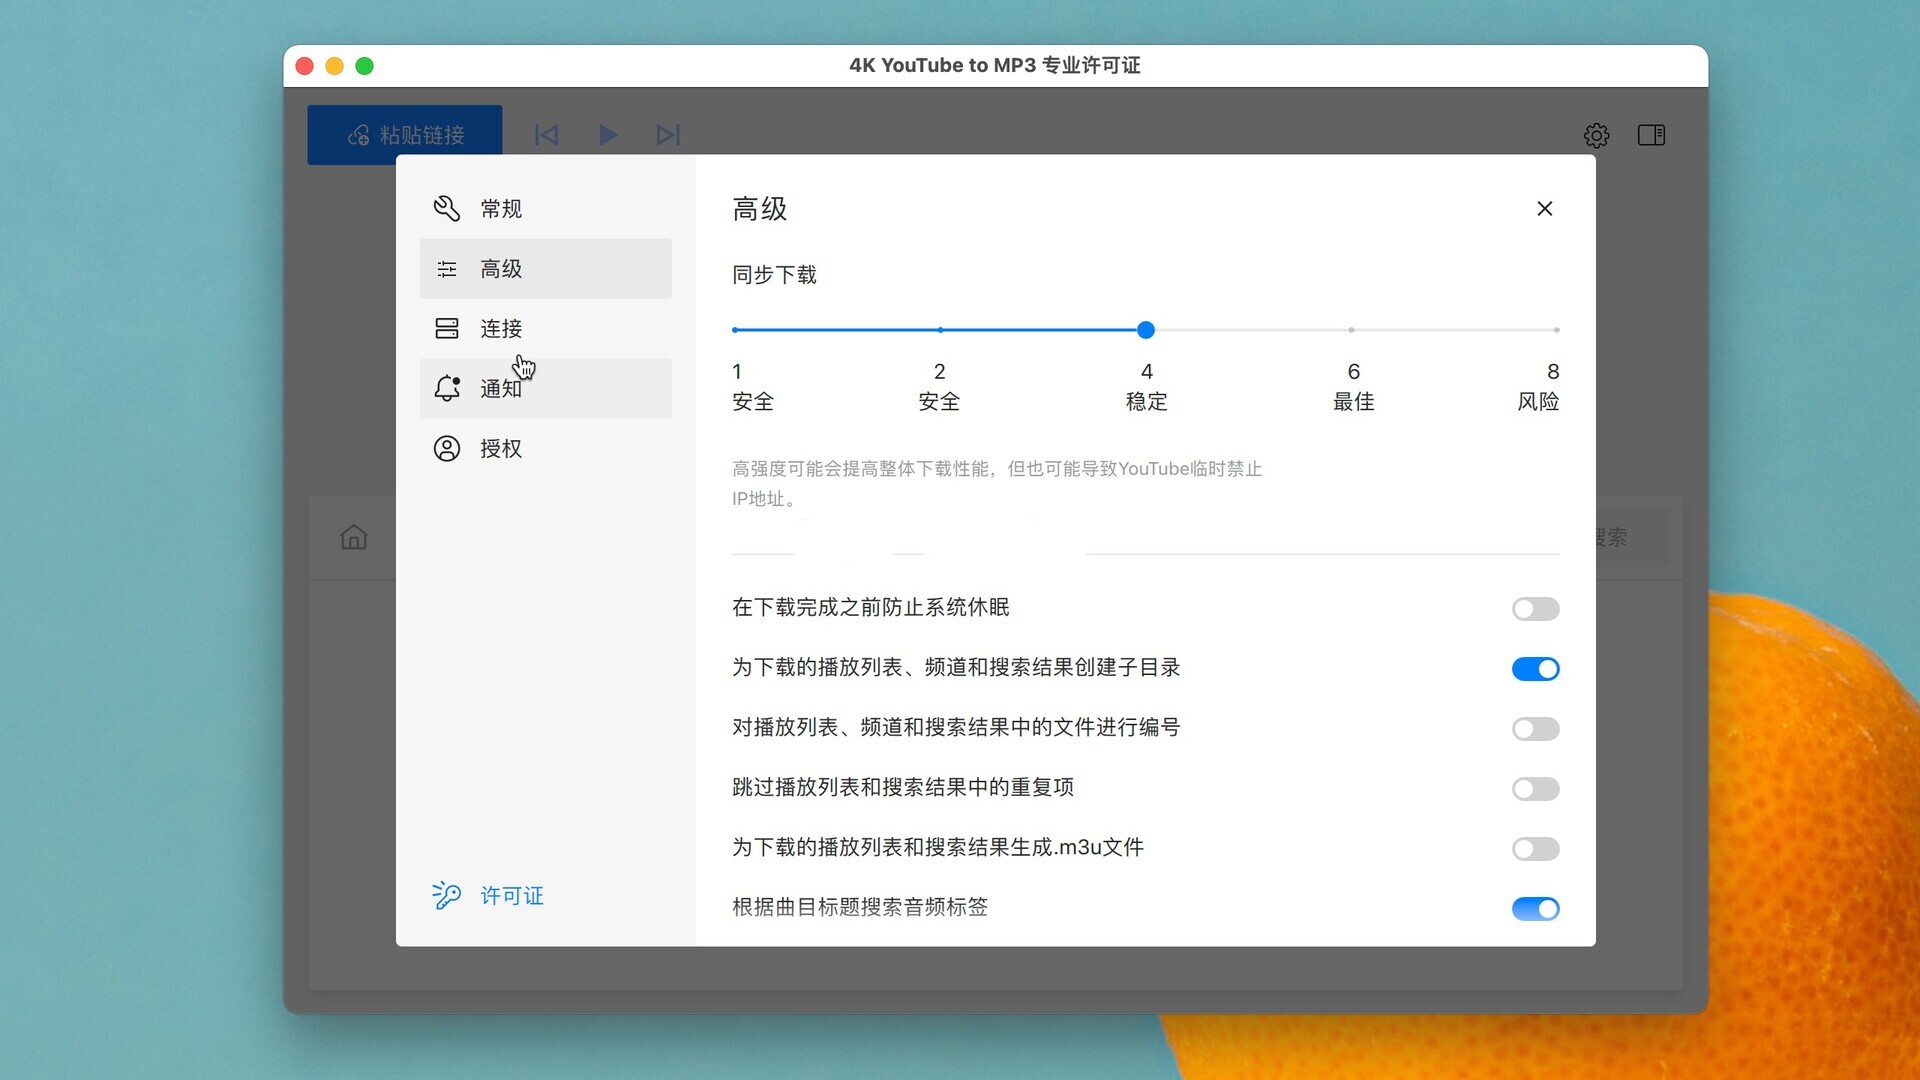1920x1080 pixels.
Task: Click the 同步下载 slider handle
Action: coord(1146,330)
